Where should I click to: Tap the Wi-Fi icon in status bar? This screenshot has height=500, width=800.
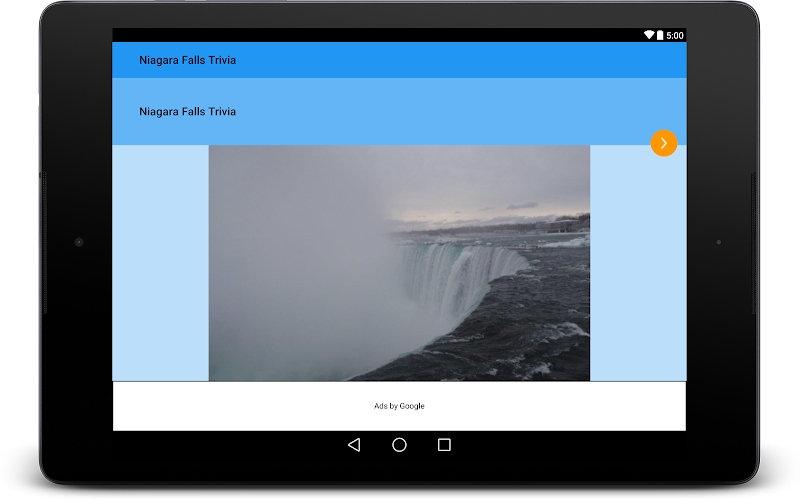(x=648, y=35)
